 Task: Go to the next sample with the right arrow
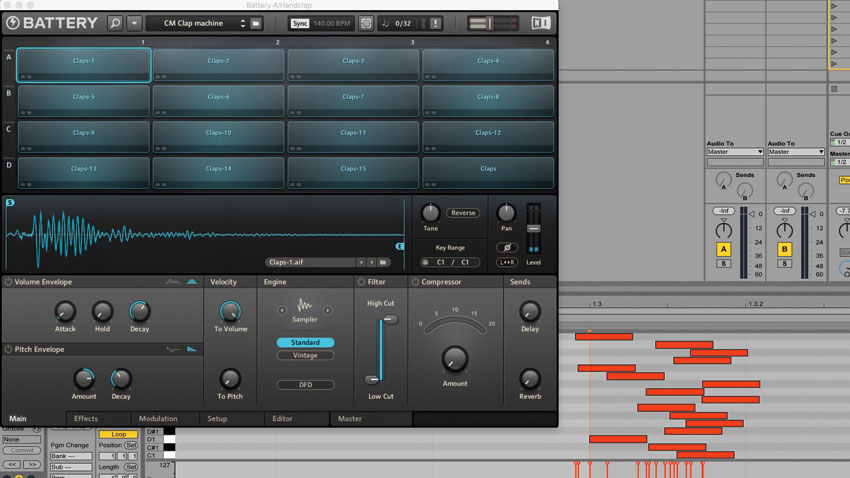coord(372,262)
